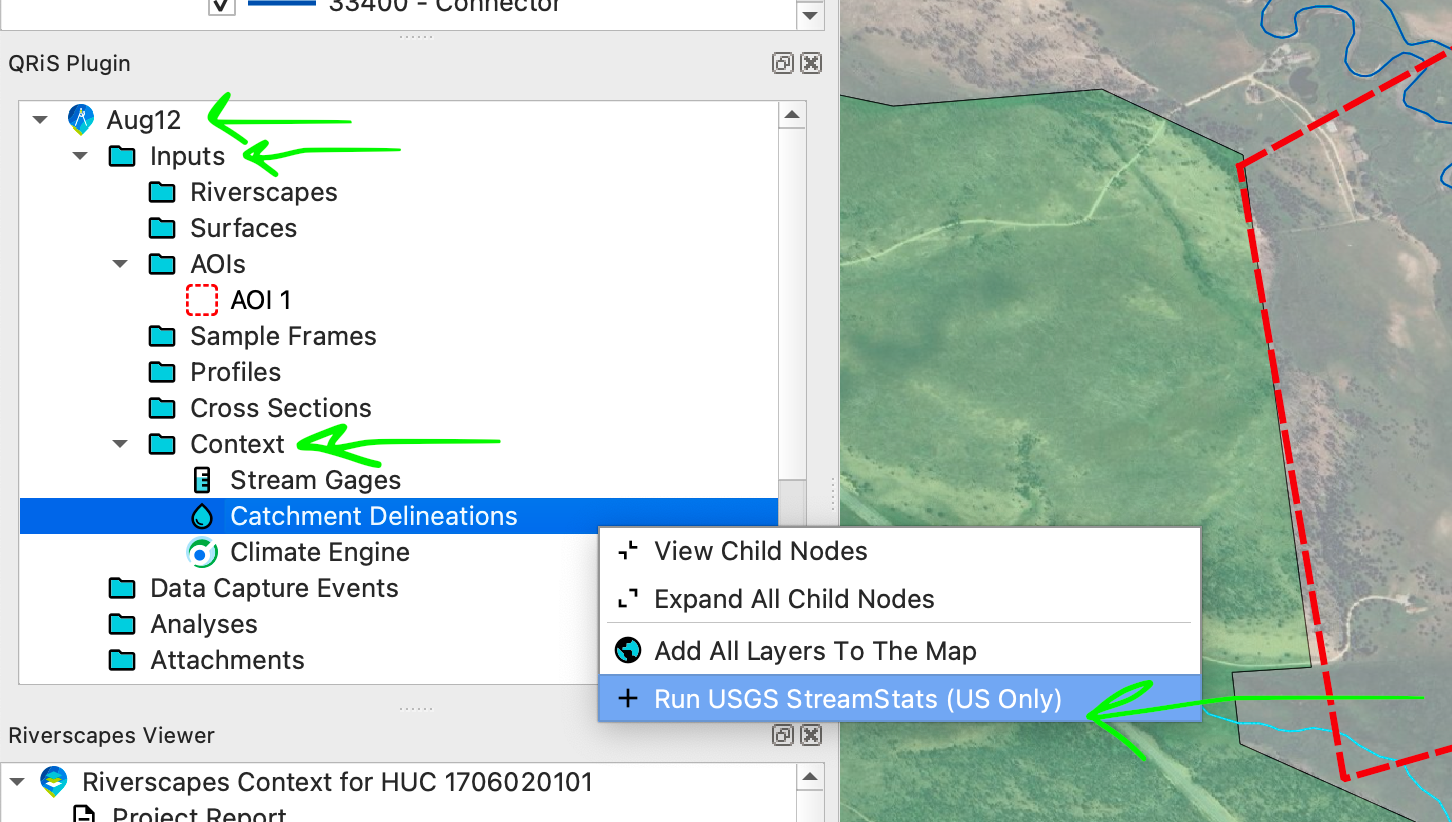Collapse the Aug12 project node

[x=40, y=120]
